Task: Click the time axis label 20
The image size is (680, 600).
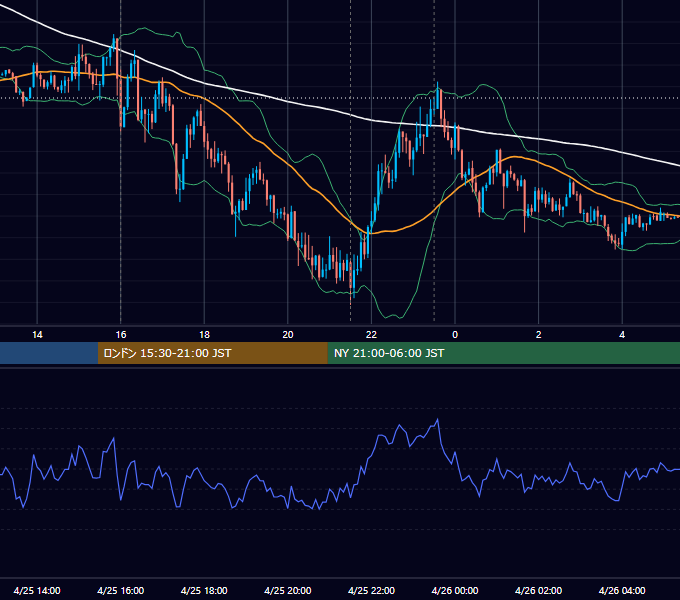Action: coord(288,335)
